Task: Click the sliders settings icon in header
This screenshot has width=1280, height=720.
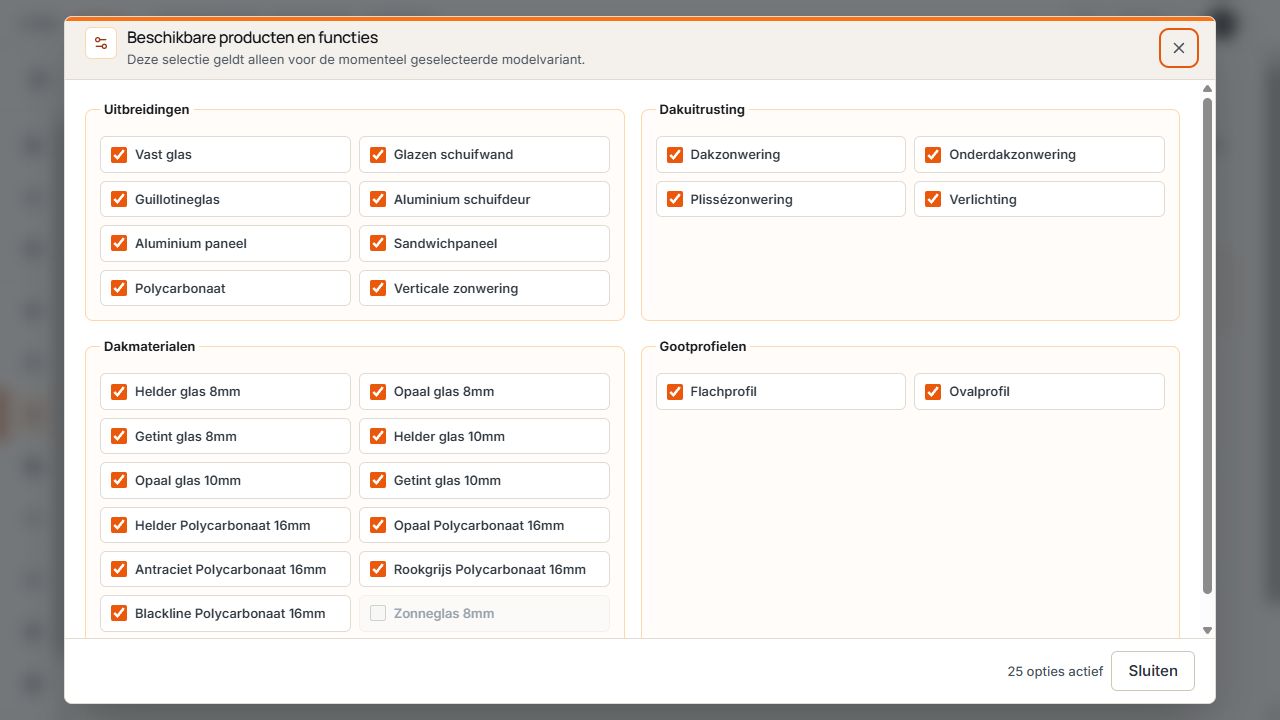Action: pyautogui.click(x=101, y=43)
